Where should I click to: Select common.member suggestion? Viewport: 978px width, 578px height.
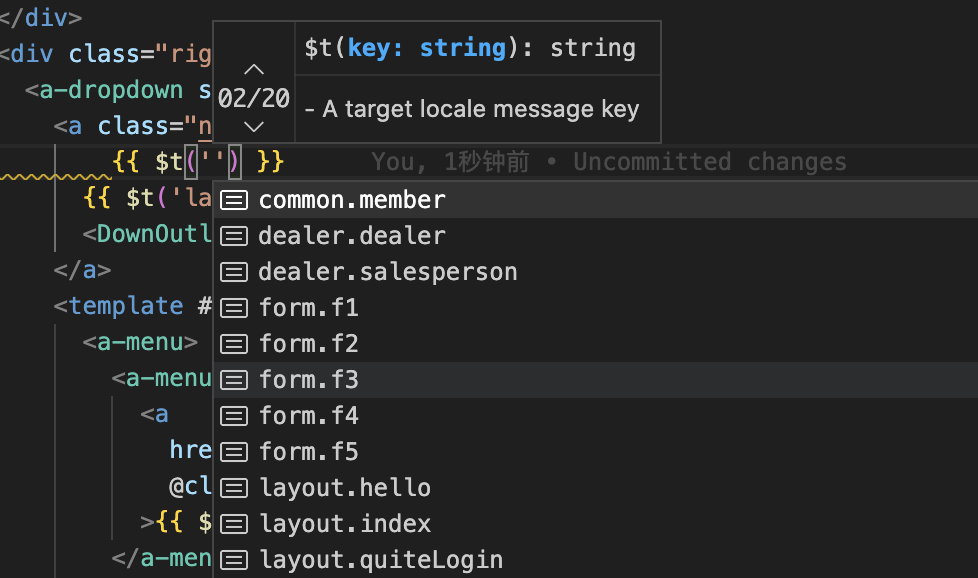(596, 200)
